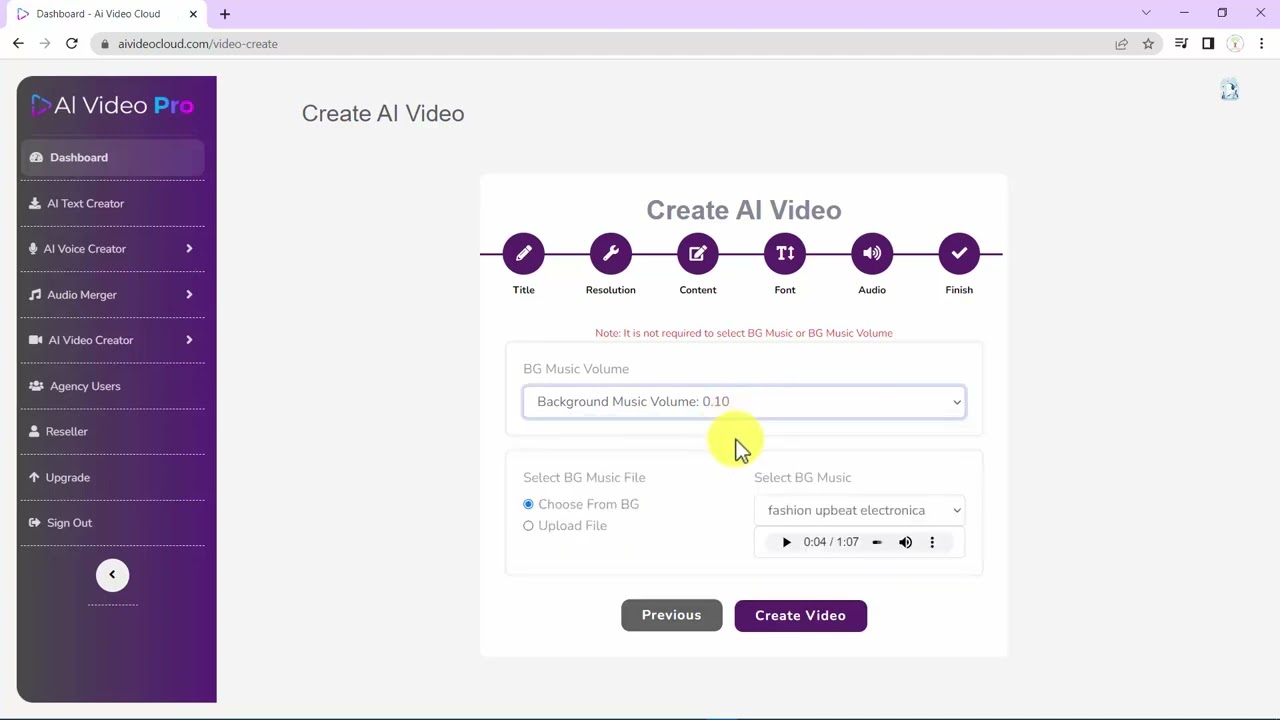Open AI Text Creator in sidebar
Image resolution: width=1280 pixels, height=720 pixels.
[x=112, y=203]
